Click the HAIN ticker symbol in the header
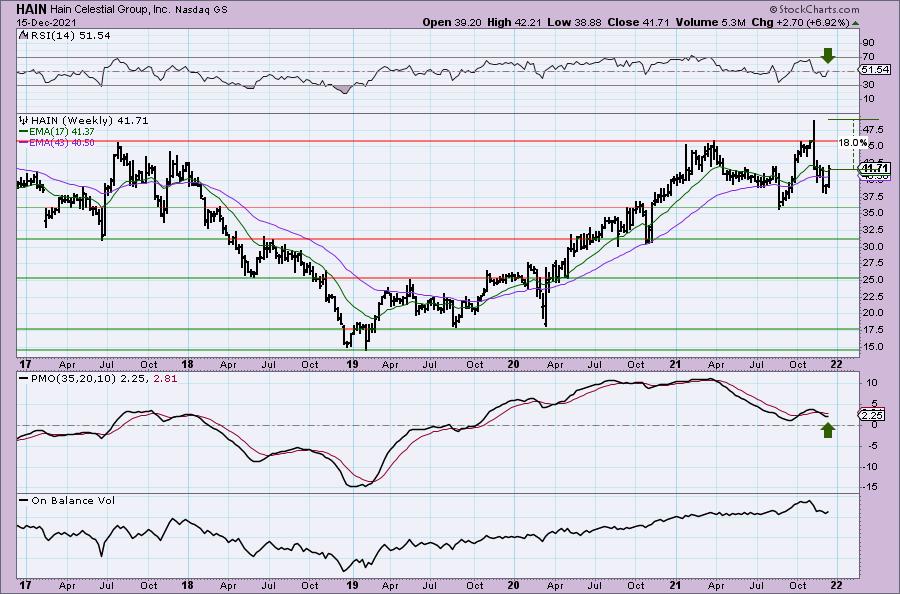This screenshot has height=594, width=900. [x=32, y=9]
